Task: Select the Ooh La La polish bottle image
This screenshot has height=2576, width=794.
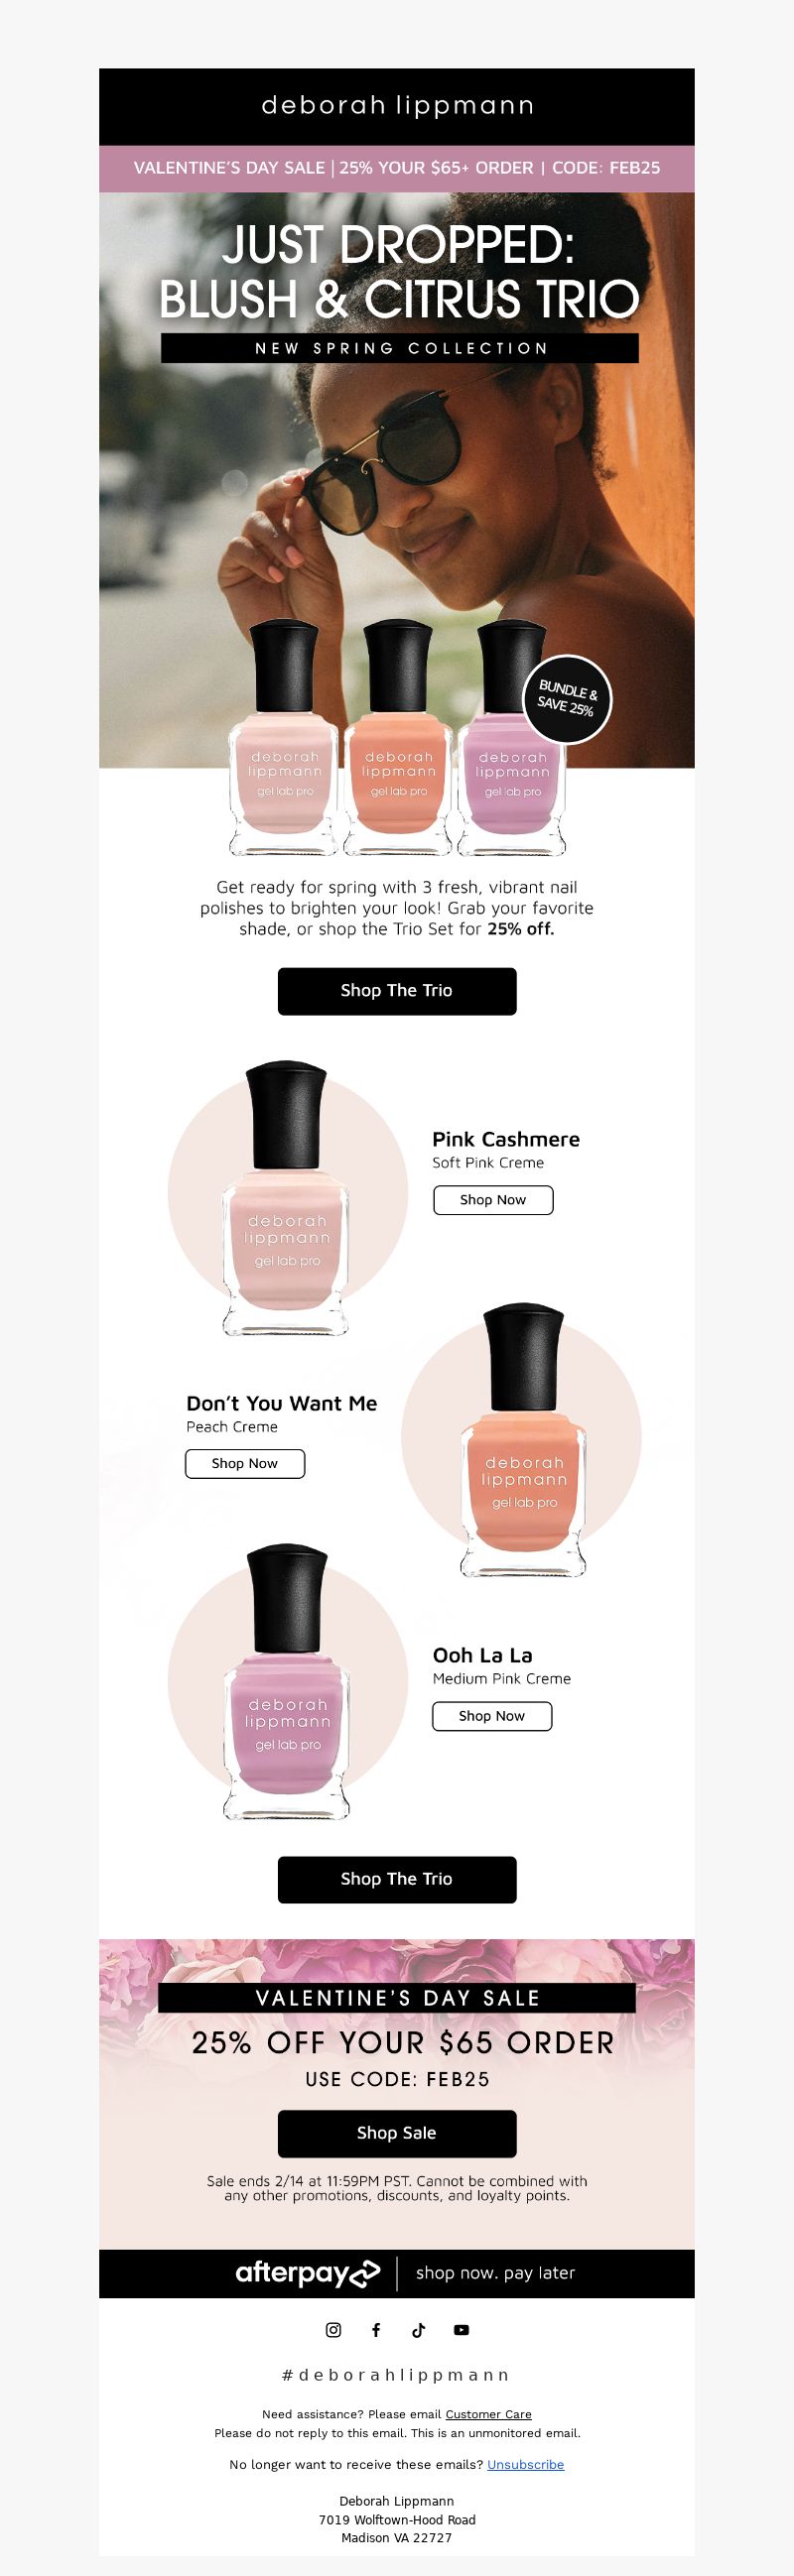Action: coord(287,1682)
